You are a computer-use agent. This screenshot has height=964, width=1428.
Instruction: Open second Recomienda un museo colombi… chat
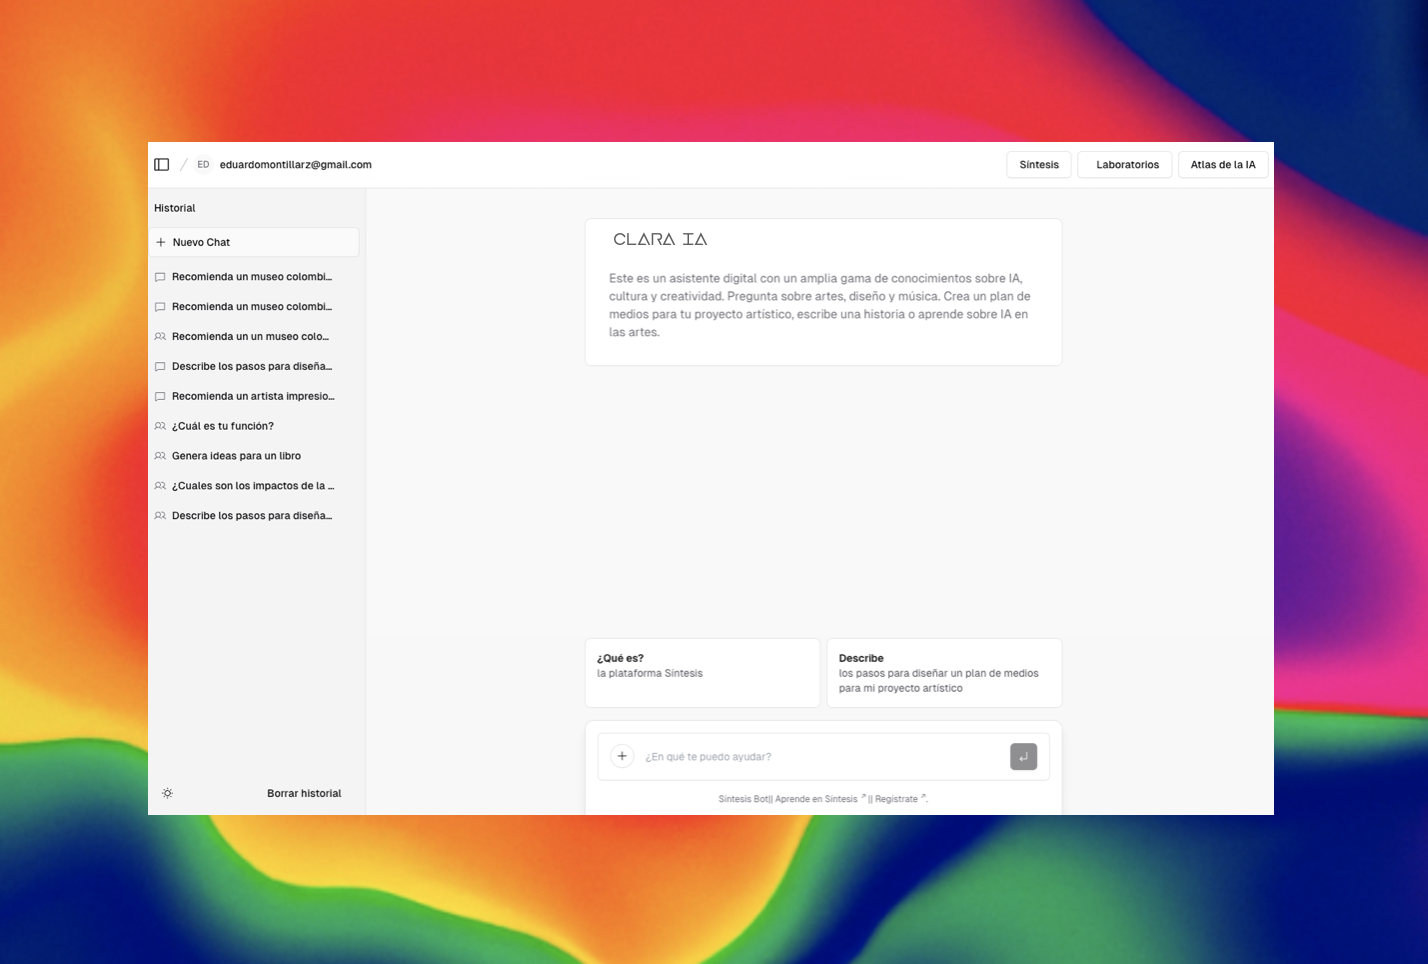(254, 307)
